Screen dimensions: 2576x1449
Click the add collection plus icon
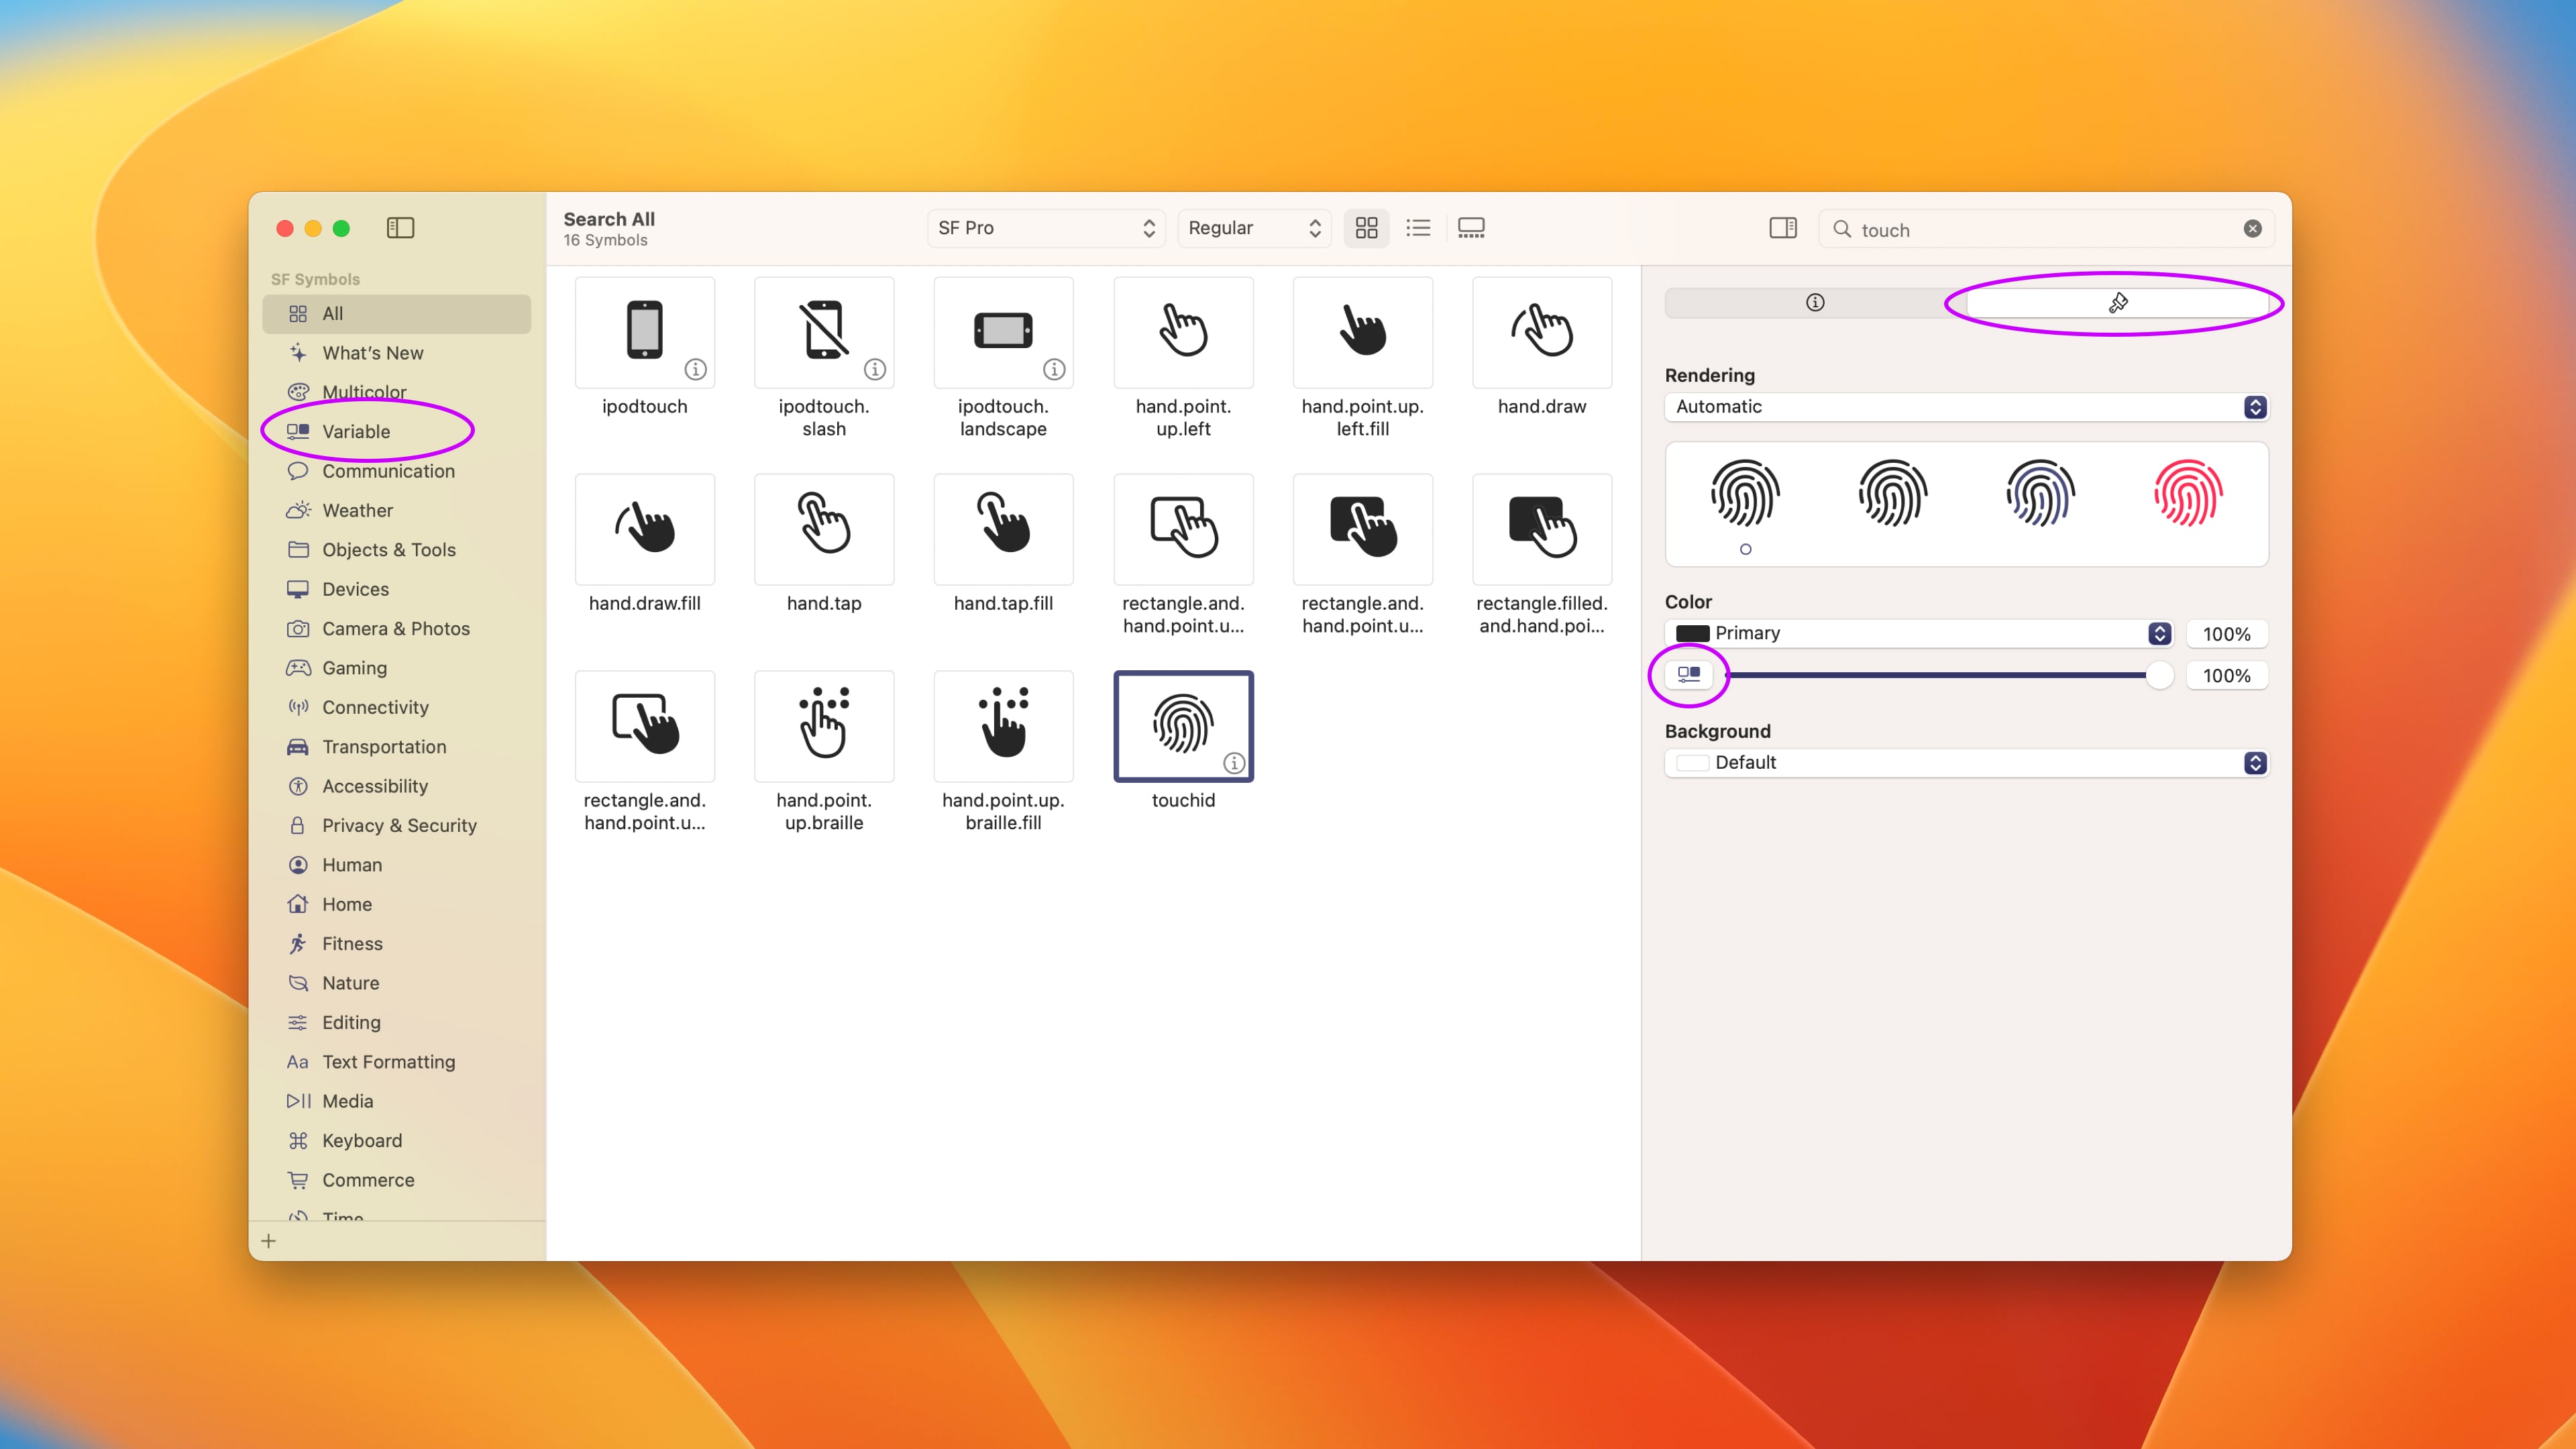pyautogui.click(x=268, y=1241)
